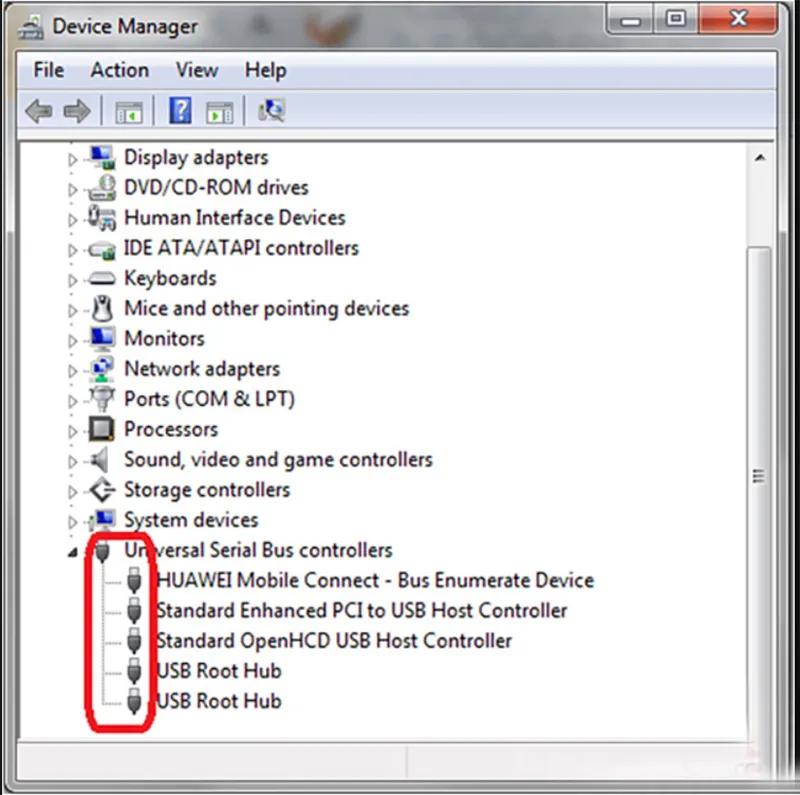Open the File menu
The height and width of the screenshot is (795, 800).
48,70
